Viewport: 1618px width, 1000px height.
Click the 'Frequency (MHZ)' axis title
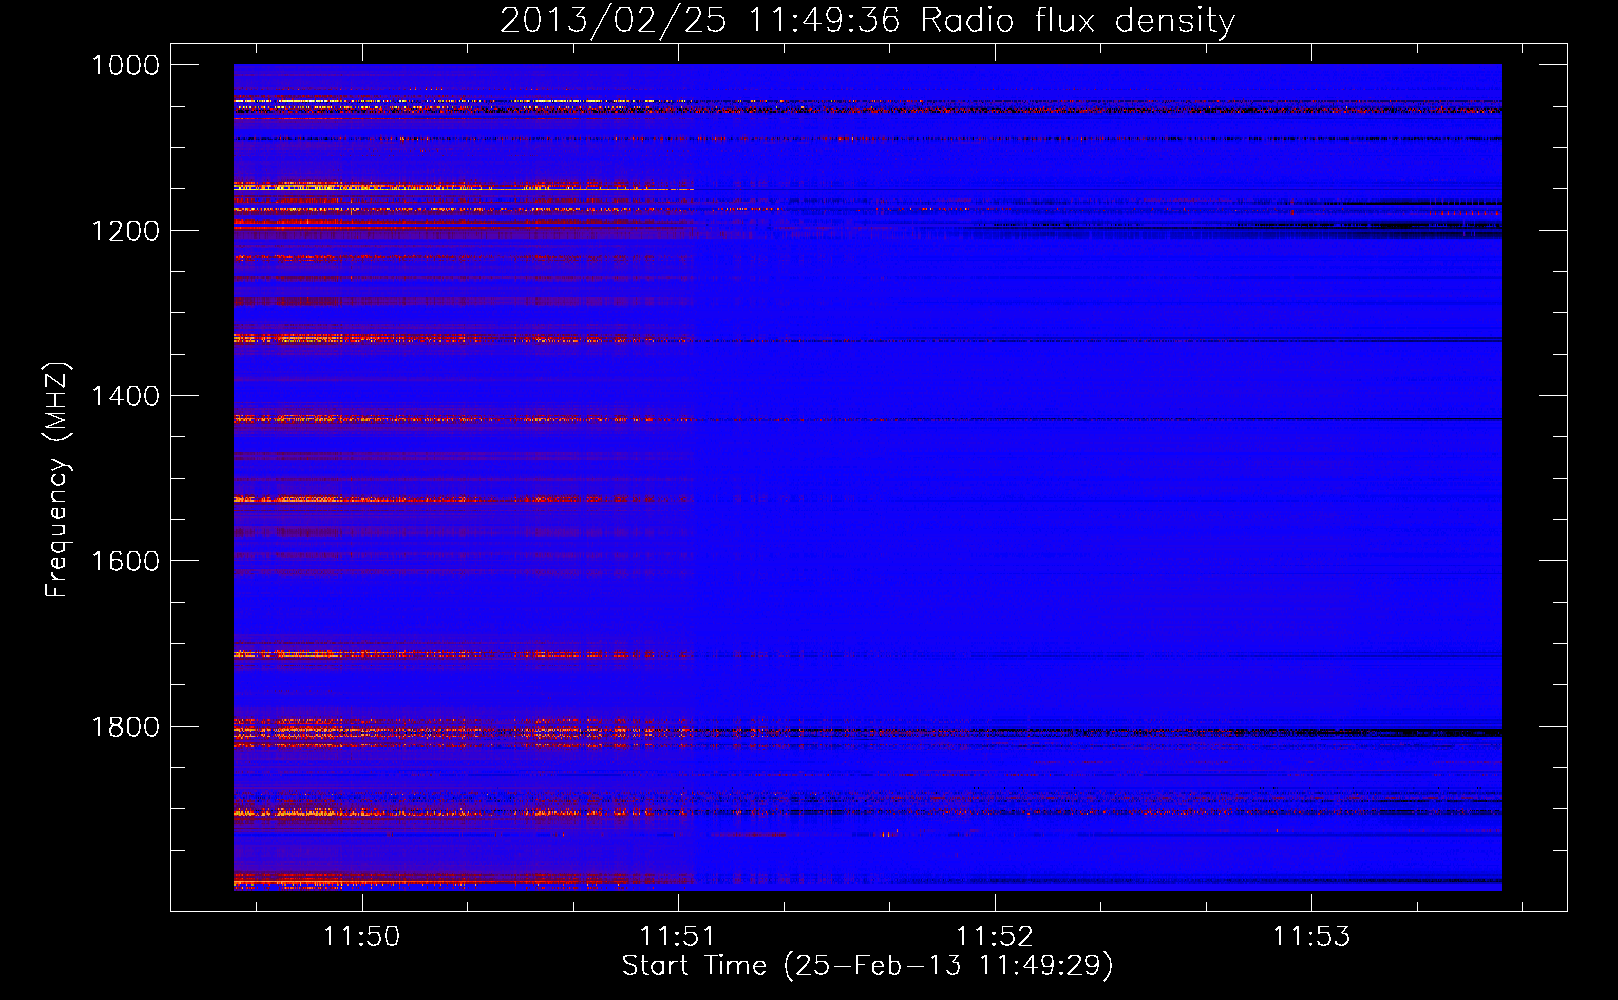[57, 480]
